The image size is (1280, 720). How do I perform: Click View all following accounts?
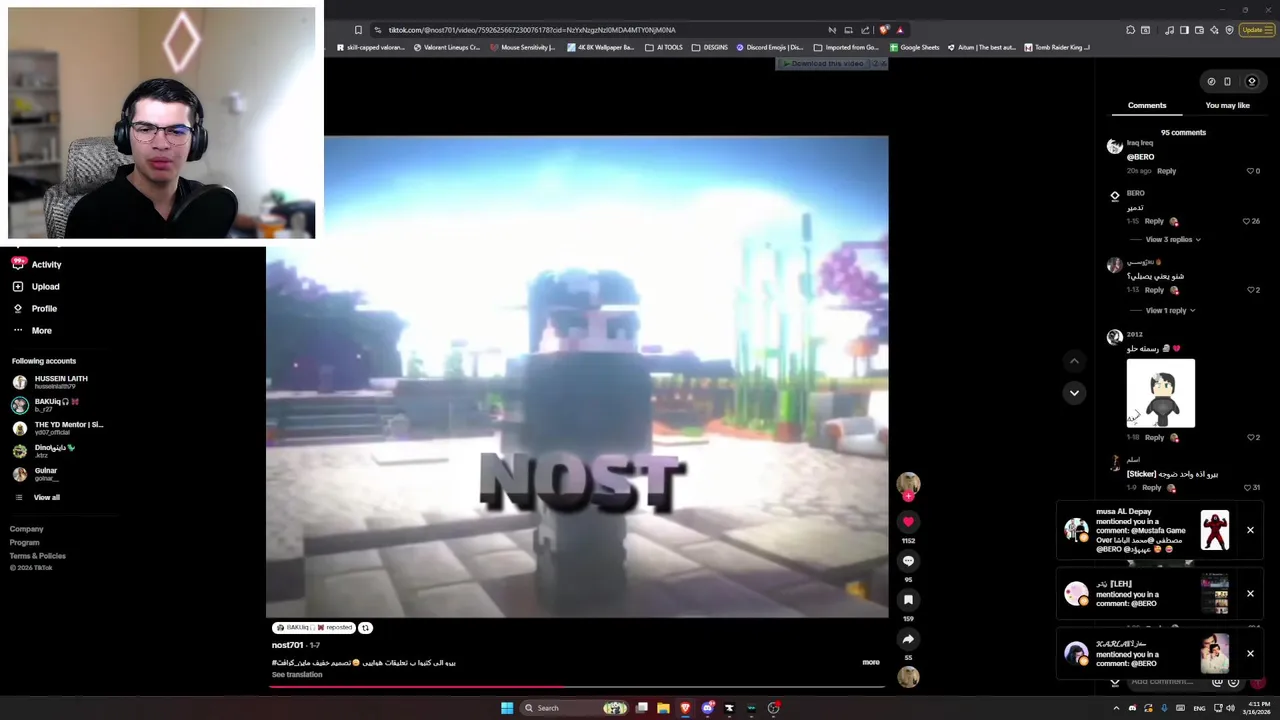pyautogui.click(x=46, y=497)
